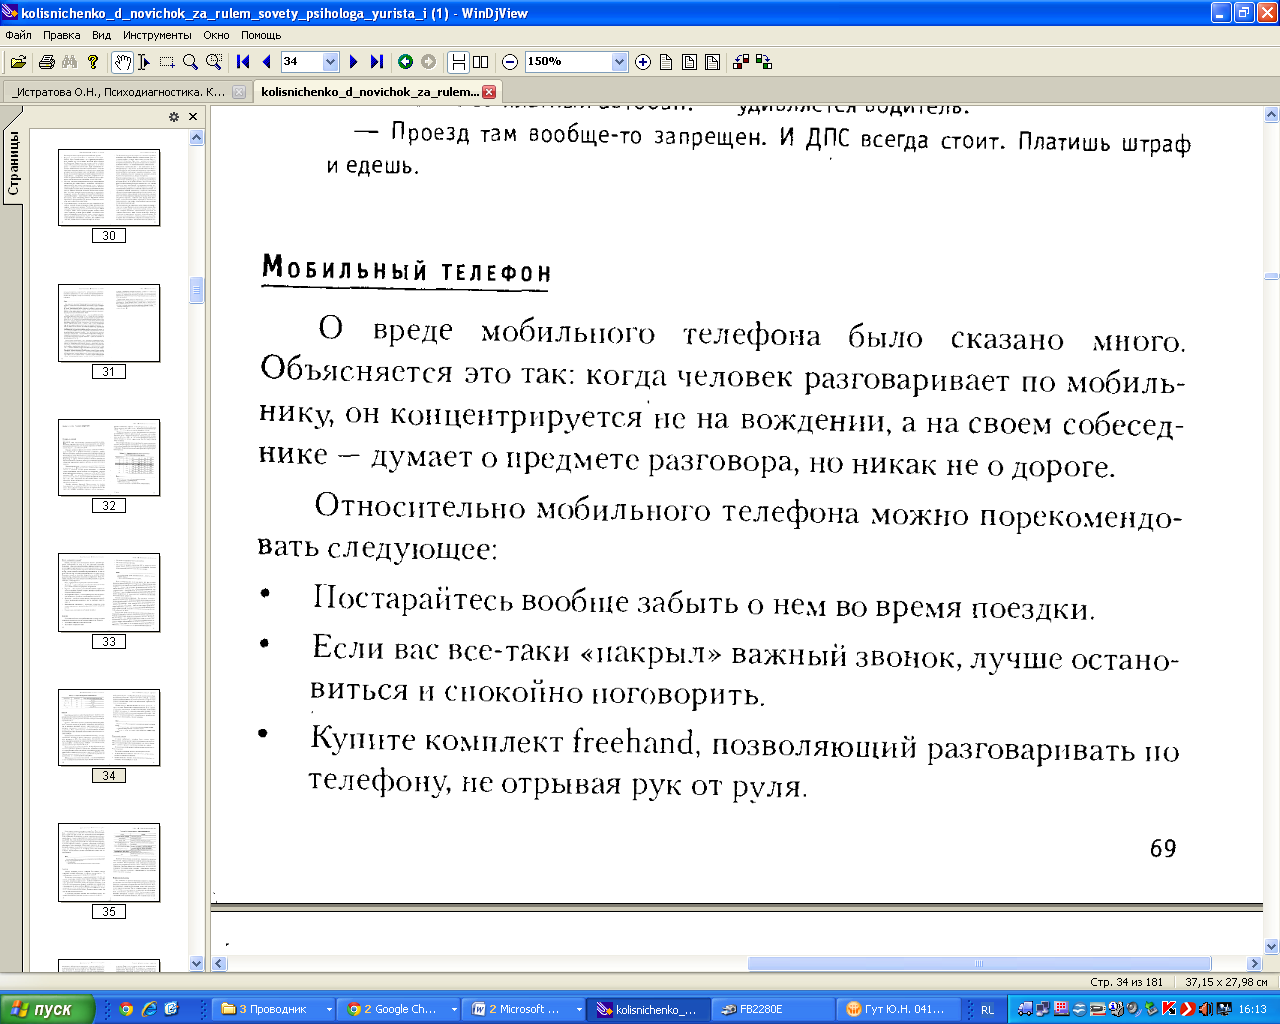Click the fit page icon
This screenshot has width=1280, height=1024.
pyautogui.click(x=689, y=62)
